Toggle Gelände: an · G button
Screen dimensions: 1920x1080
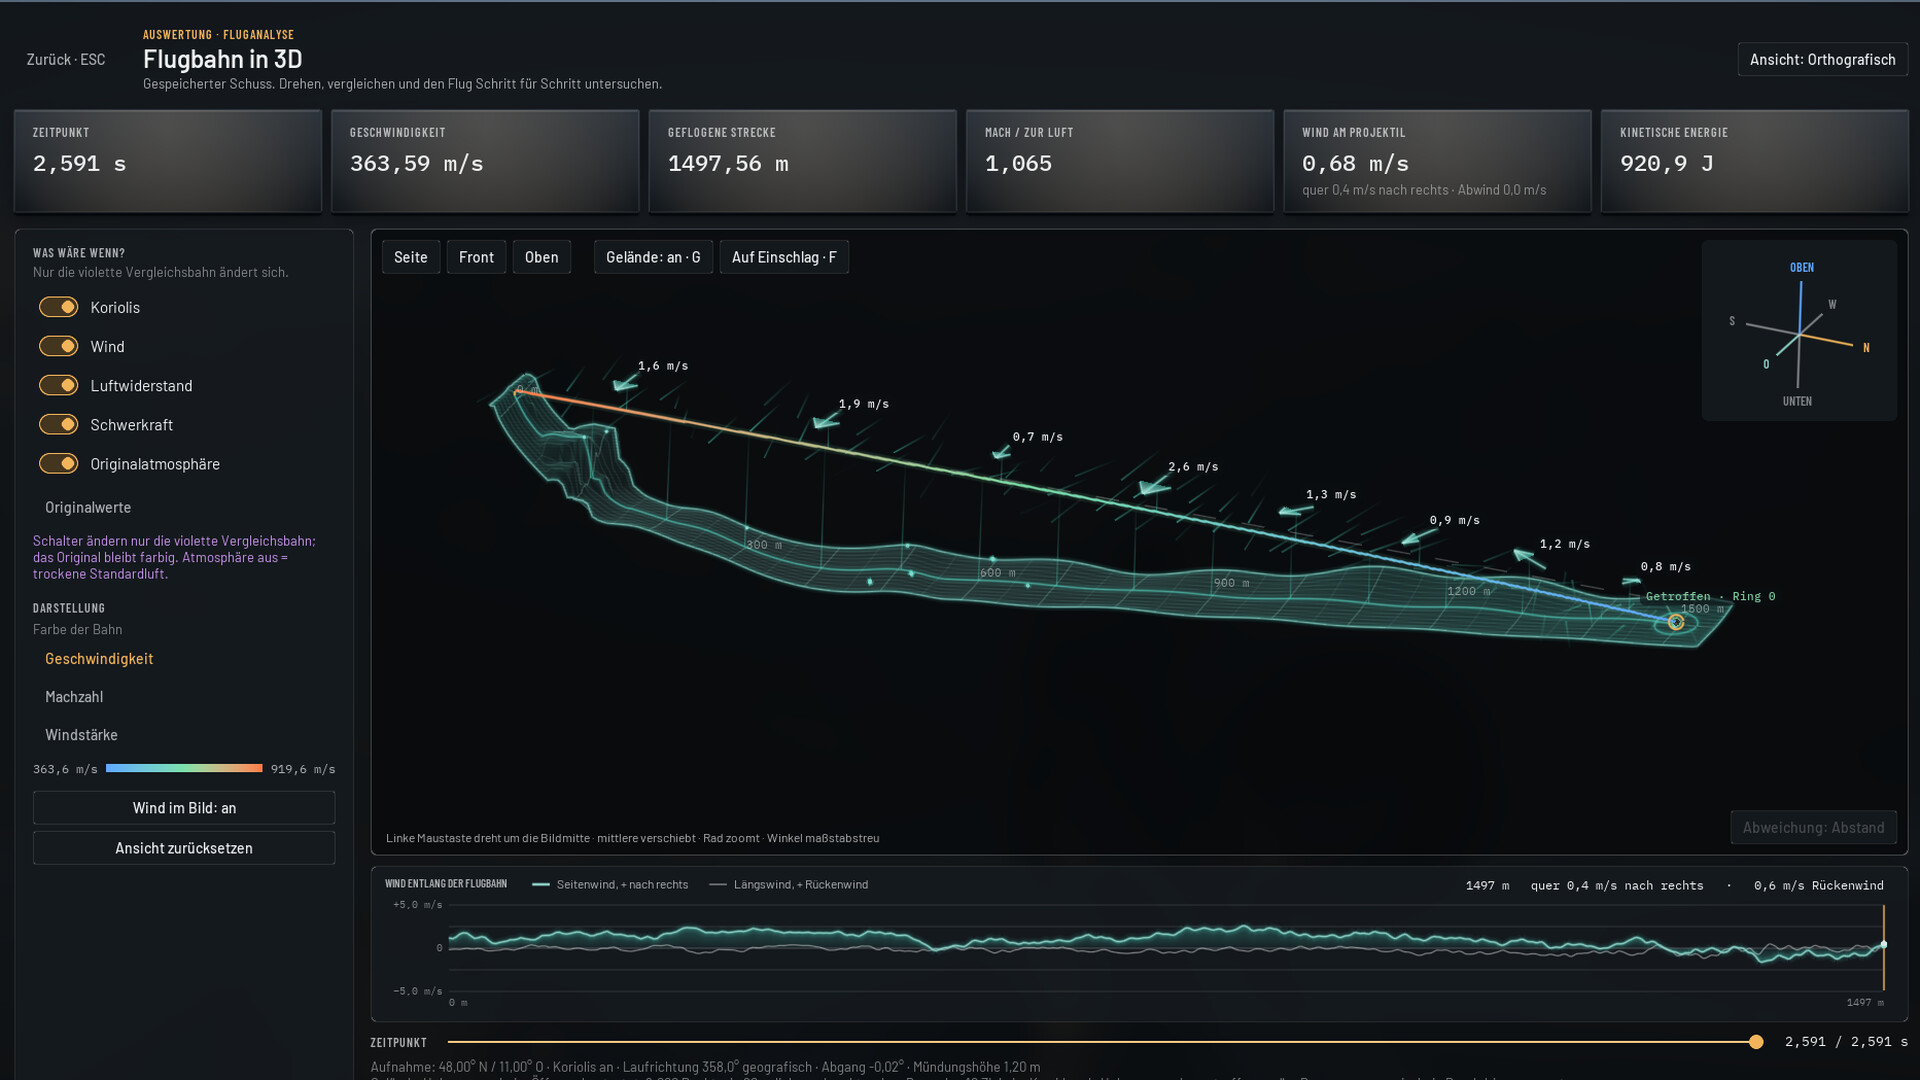pyautogui.click(x=653, y=257)
